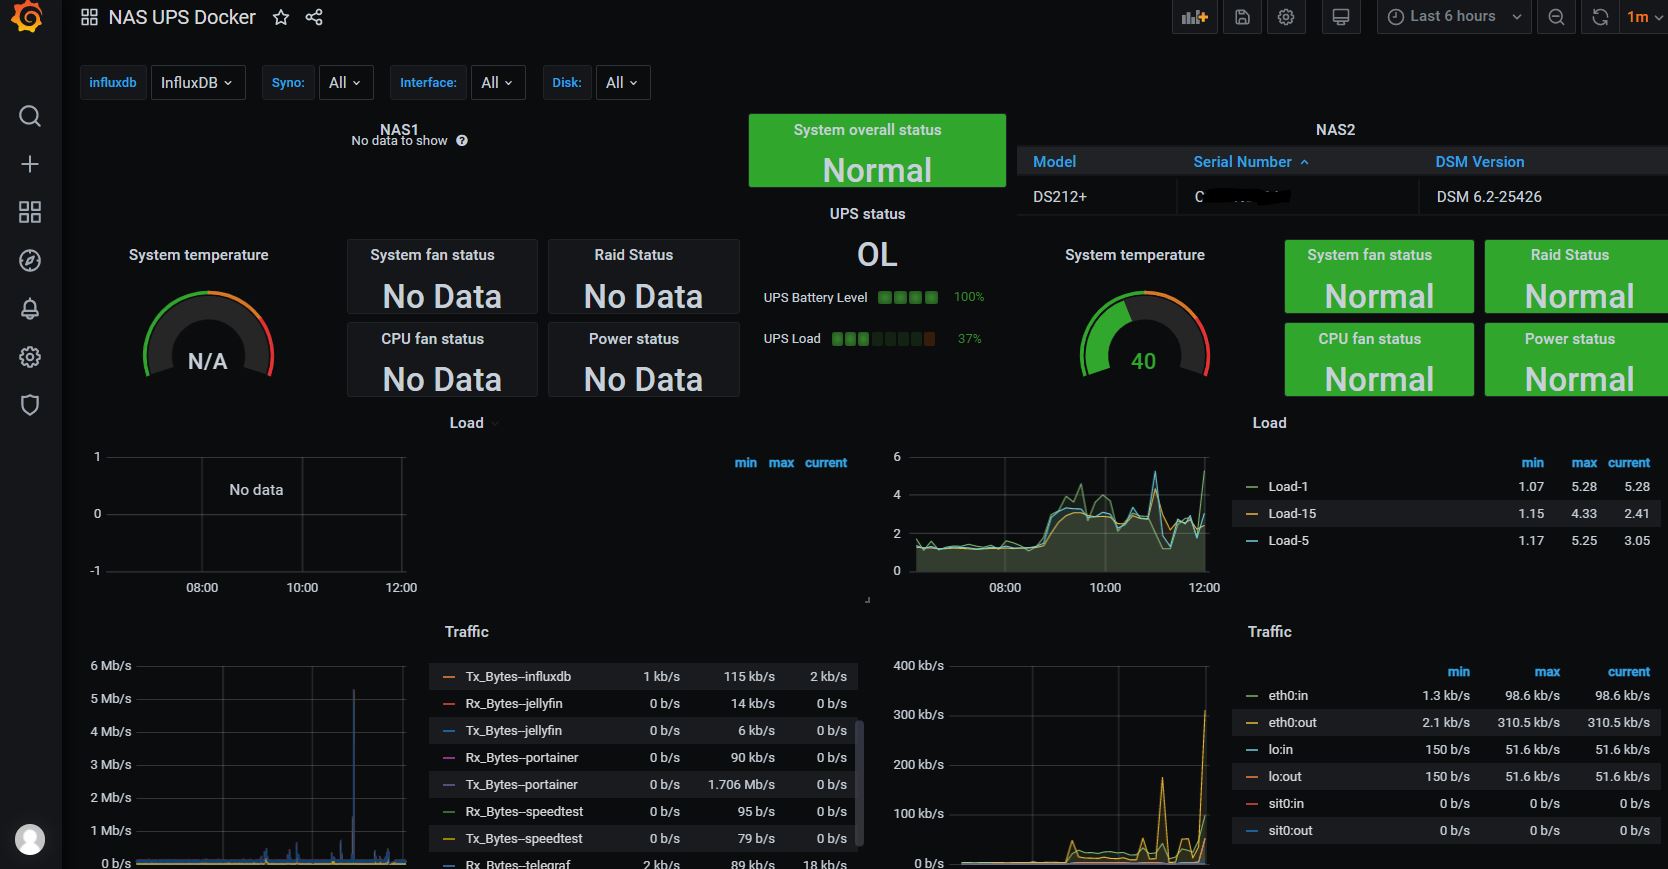Sort NAS2 Traffic legend by max

[1547, 672]
